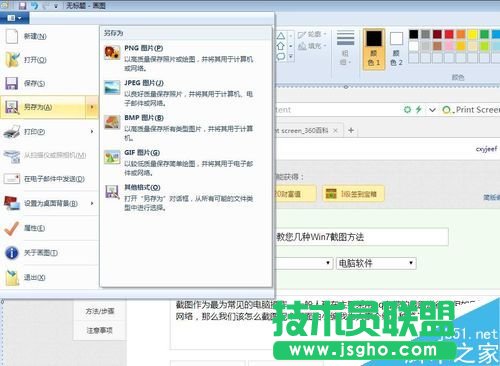
Task: Choose Send in e-mail (在电子邮件中发送)
Action: tap(50, 179)
